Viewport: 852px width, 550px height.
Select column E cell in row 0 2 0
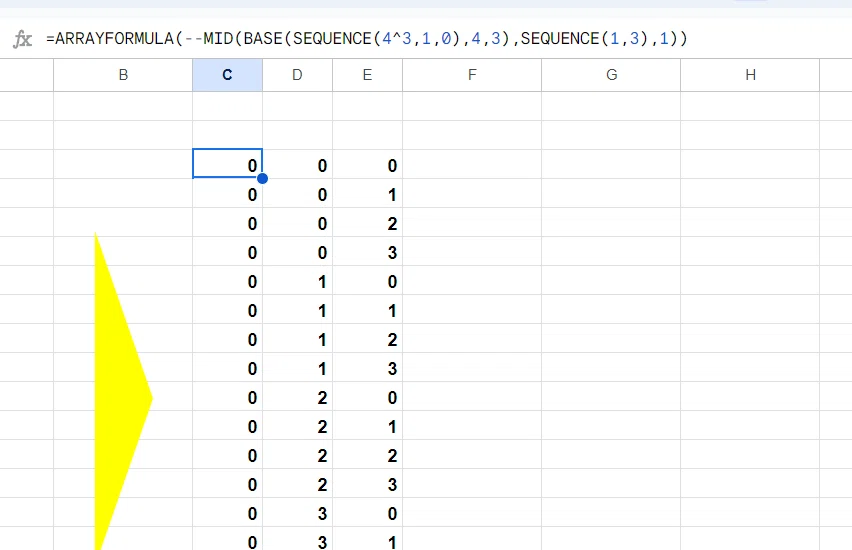pyautogui.click(x=367, y=396)
